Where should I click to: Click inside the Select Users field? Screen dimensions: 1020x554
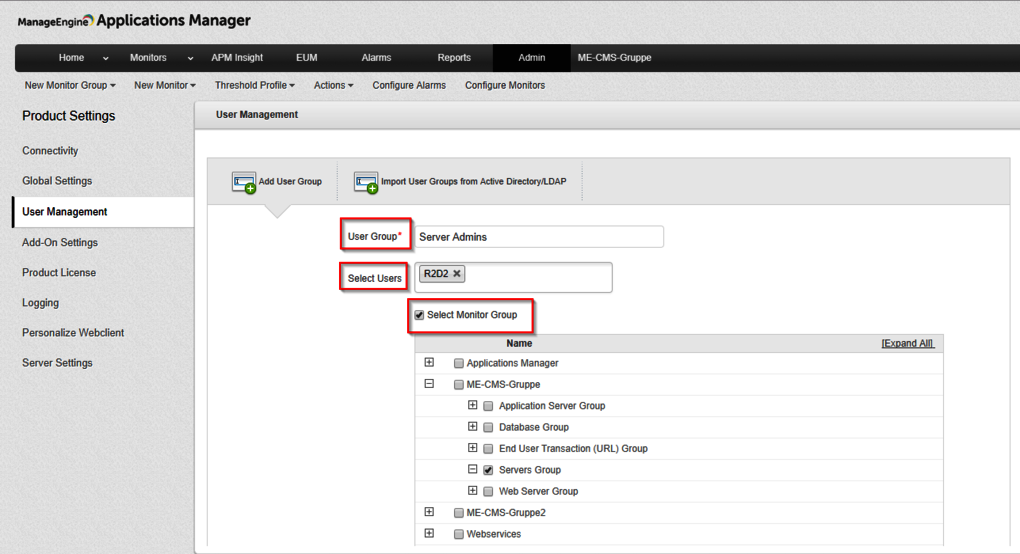pyautogui.click(x=513, y=278)
